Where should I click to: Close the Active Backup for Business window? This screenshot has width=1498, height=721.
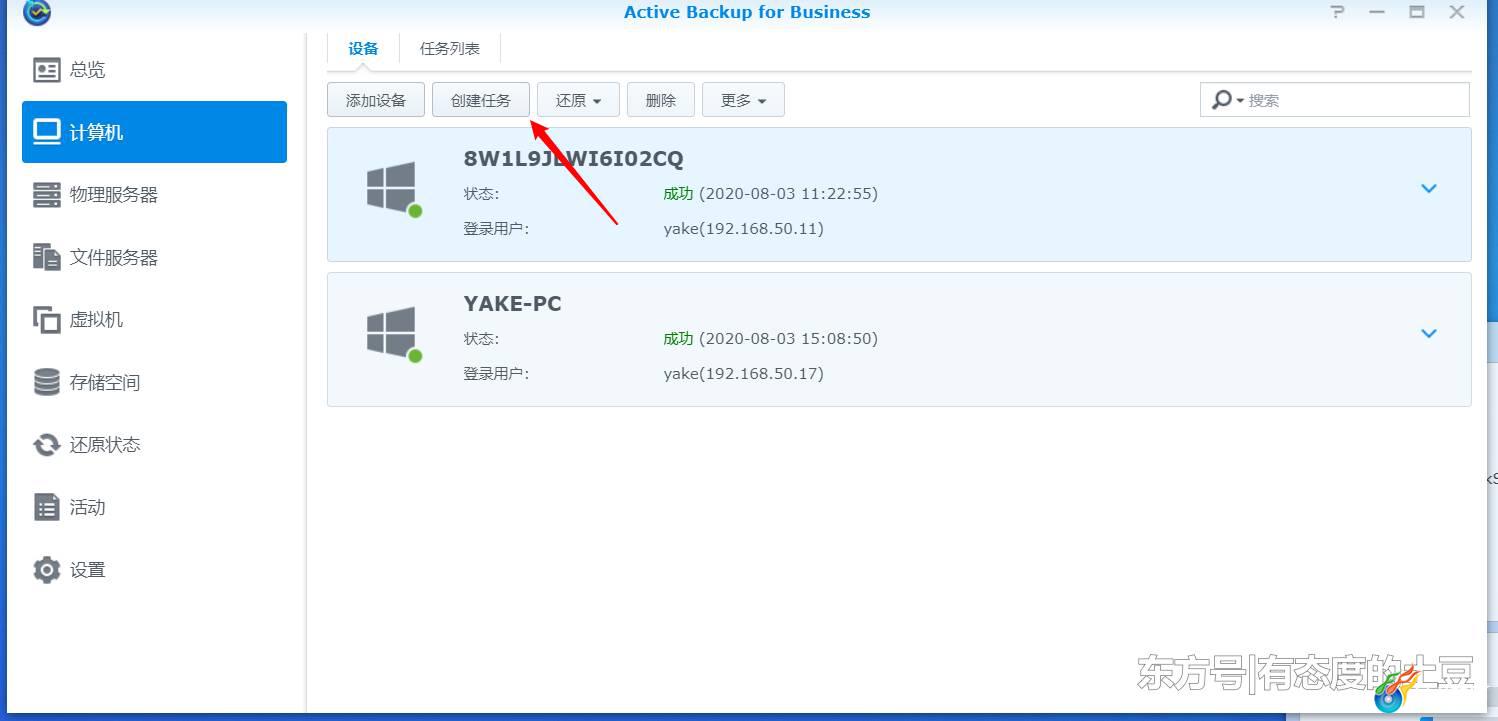(x=1457, y=12)
